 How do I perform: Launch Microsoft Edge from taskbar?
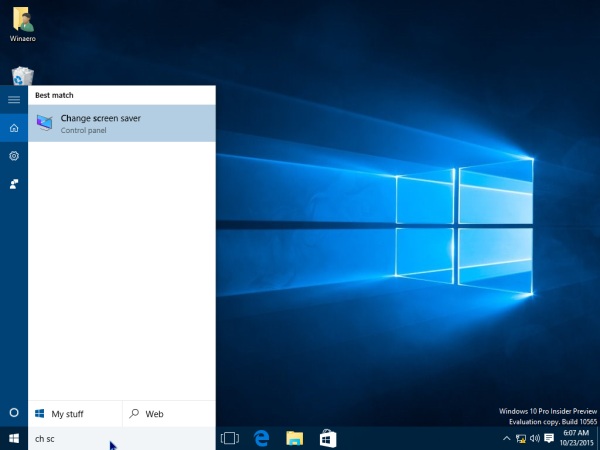tap(262, 439)
